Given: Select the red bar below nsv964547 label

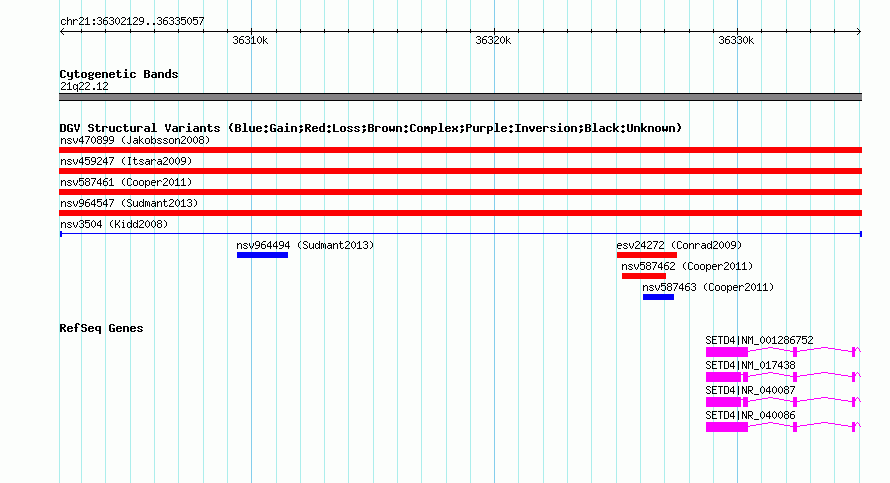Looking at the screenshot, I should [x=460, y=213].
